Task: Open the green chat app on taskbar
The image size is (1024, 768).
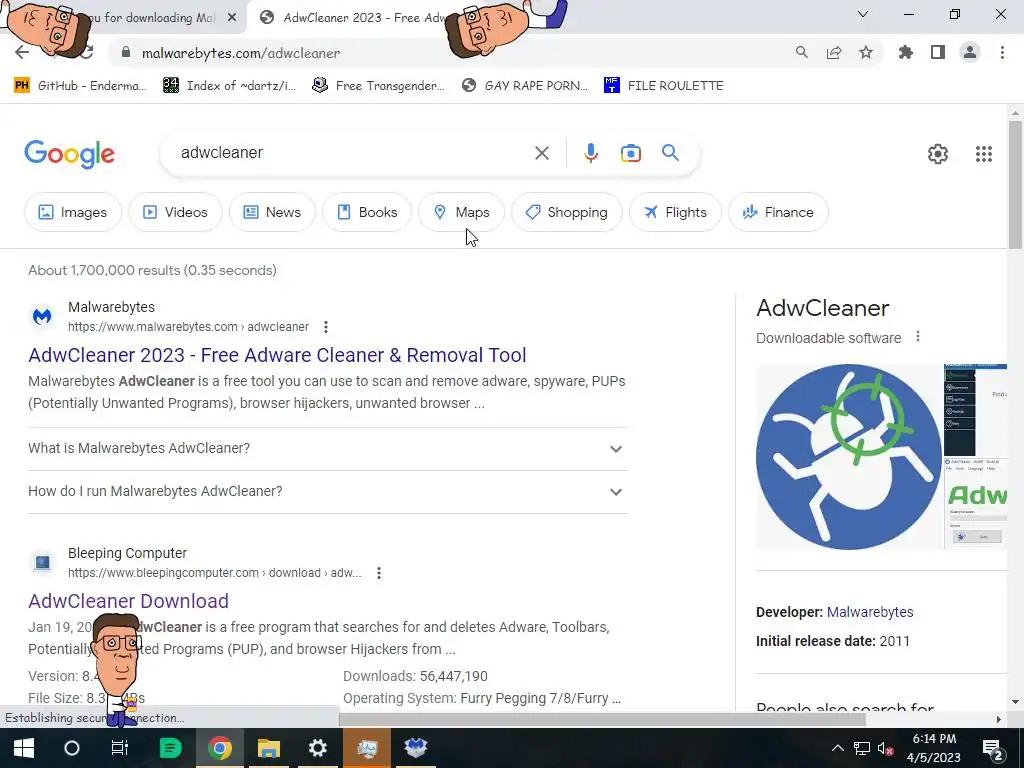Action: click(x=170, y=748)
